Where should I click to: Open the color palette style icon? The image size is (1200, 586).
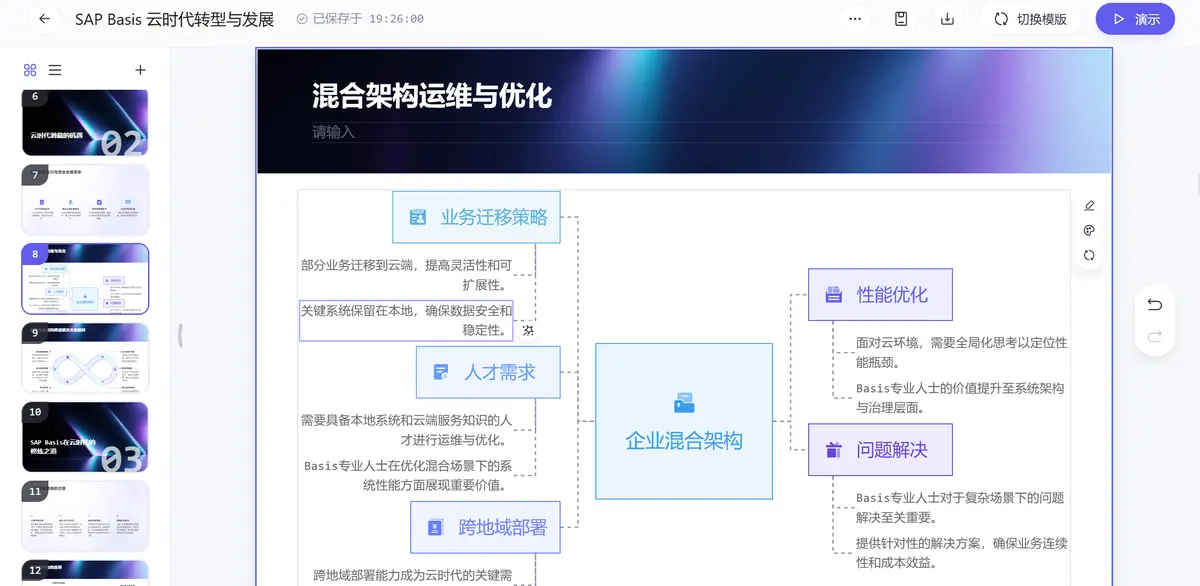(1089, 230)
